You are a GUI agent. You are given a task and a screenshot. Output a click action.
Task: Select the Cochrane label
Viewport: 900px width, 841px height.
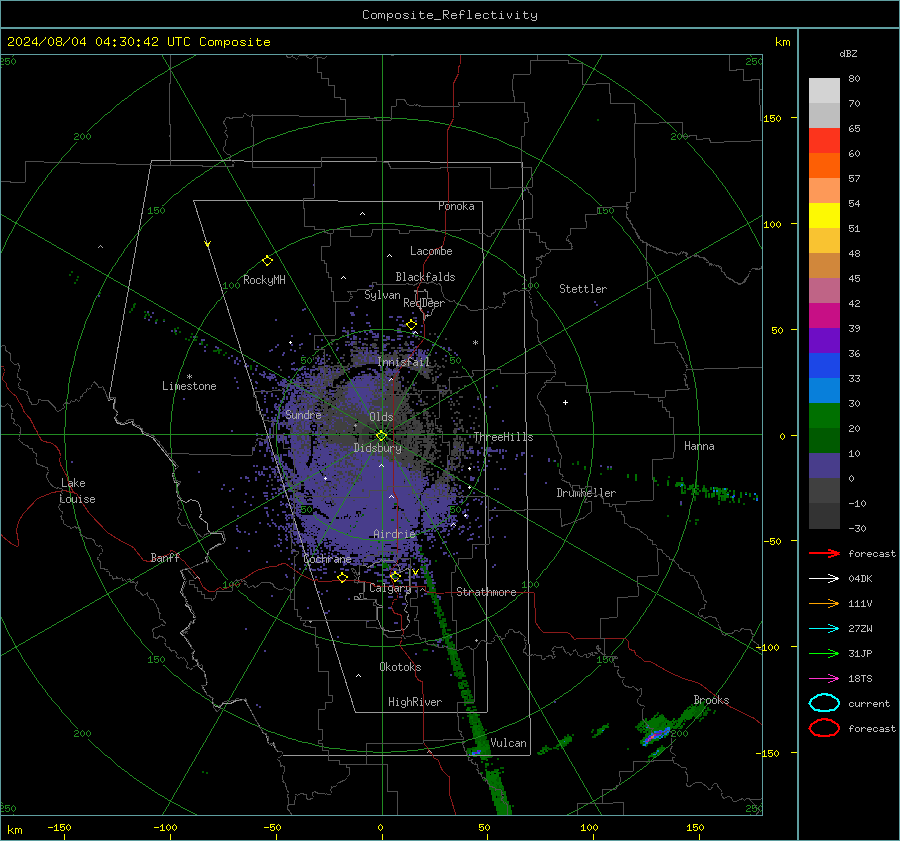coord(327,559)
